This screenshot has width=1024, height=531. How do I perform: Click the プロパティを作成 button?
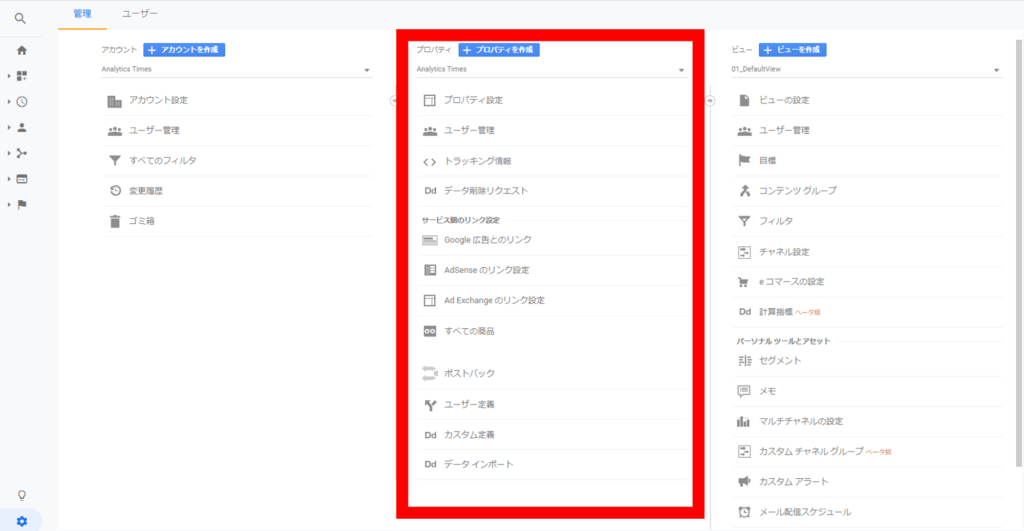[499, 49]
